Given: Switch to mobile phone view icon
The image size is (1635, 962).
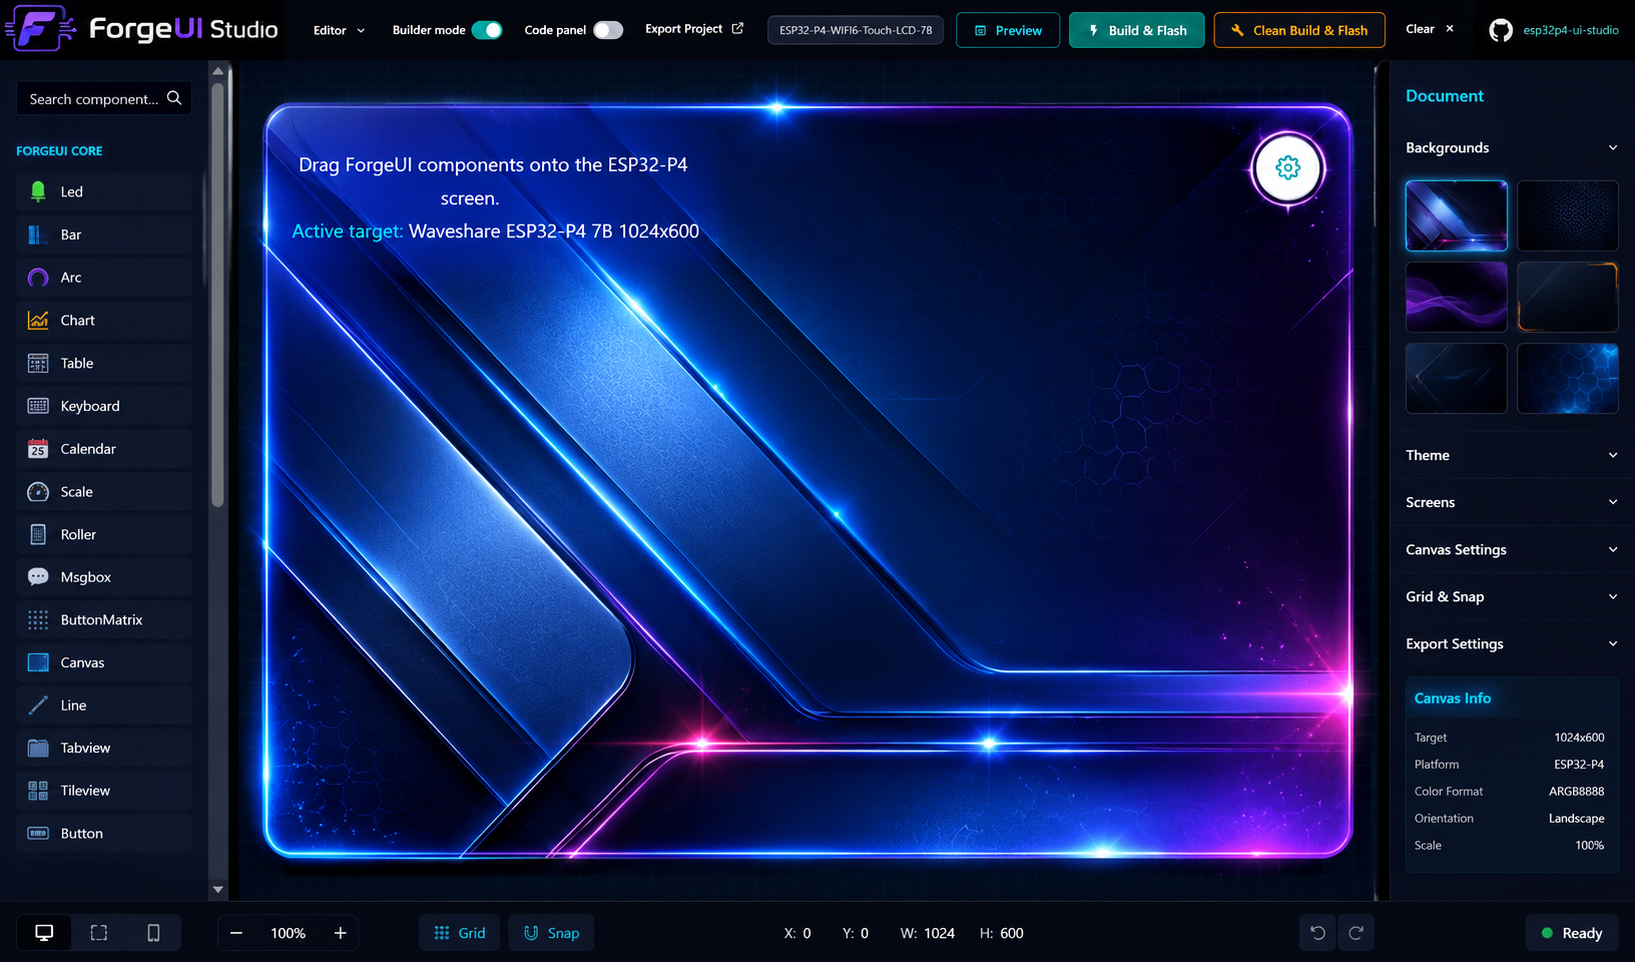Looking at the screenshot, I should point(153,933).
